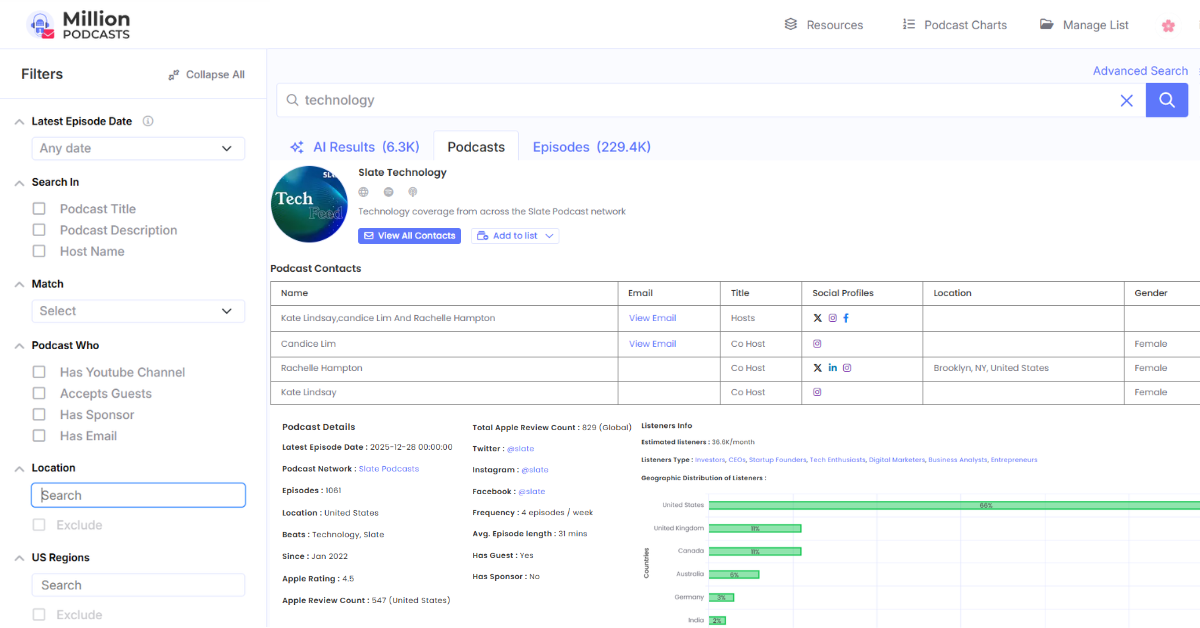Open Rachelle Hampton's Instagram profile icon

tap(847, 368)
